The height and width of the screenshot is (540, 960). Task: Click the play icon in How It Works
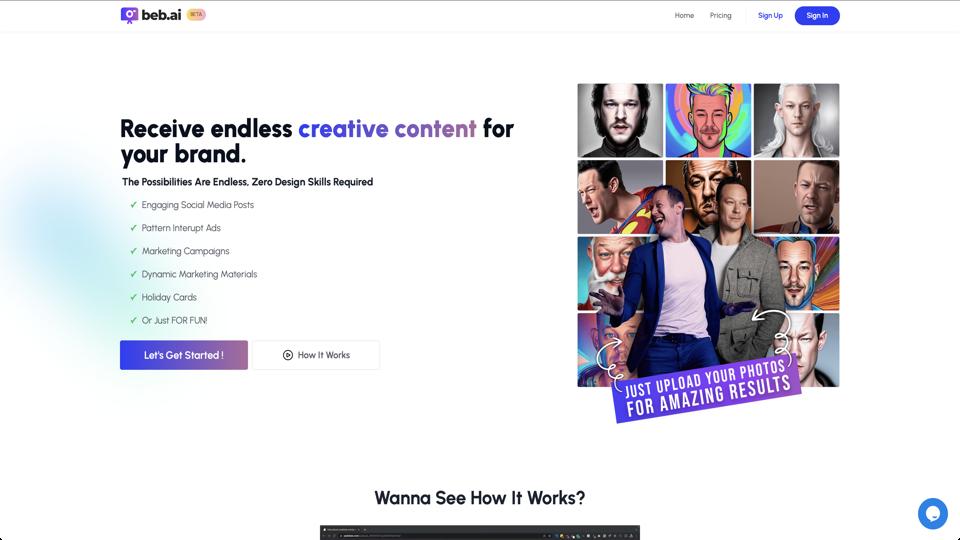click(x=288, y=355)
